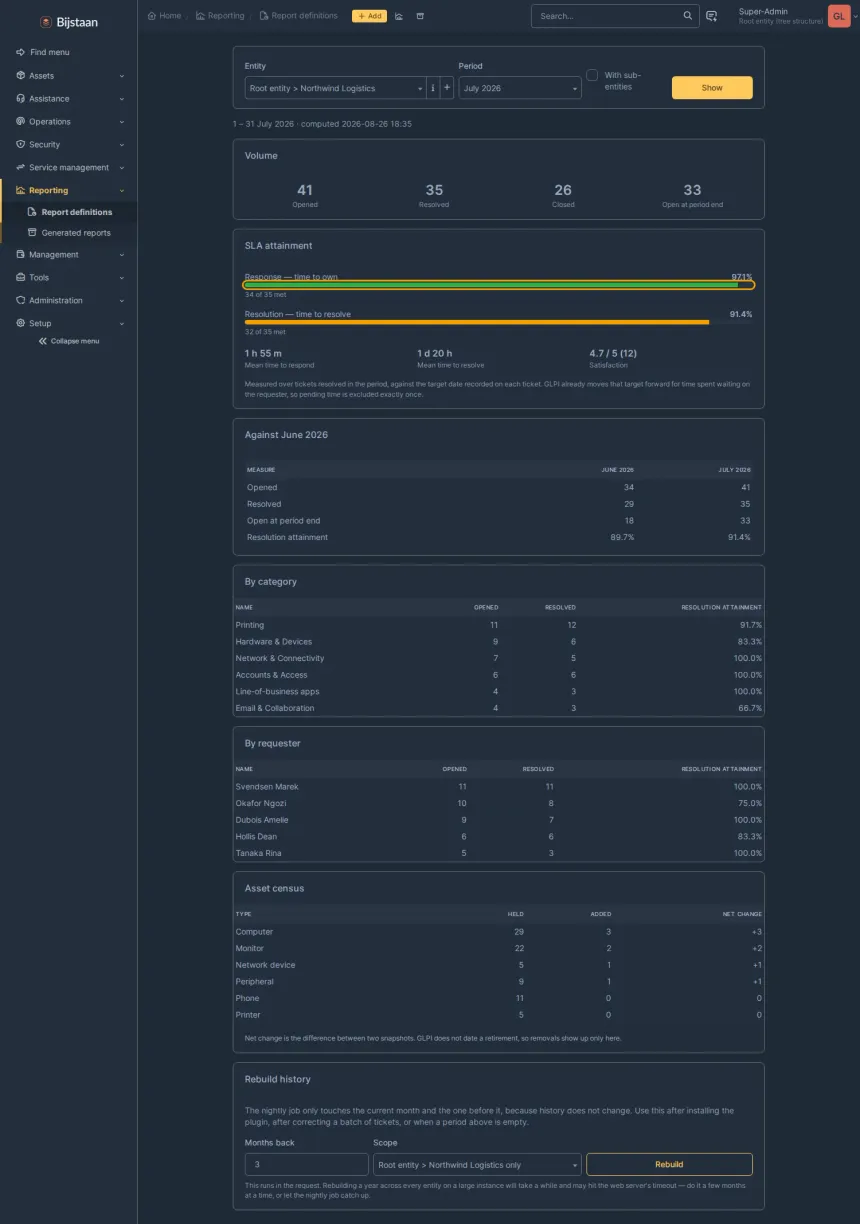Expand the Management menu chevron
This screenshot has width=860, height=1224.
pos(122,254)
